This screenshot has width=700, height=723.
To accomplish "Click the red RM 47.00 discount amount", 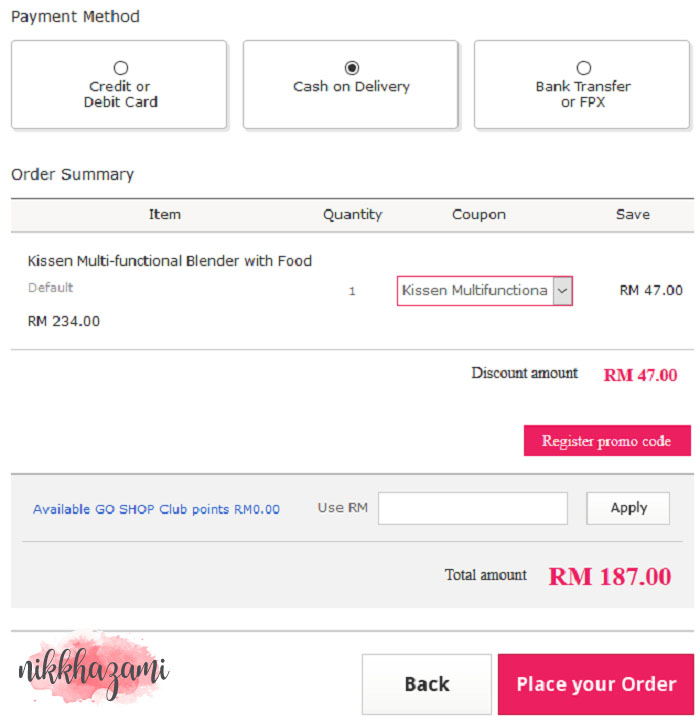I will [x=640, y=375].
